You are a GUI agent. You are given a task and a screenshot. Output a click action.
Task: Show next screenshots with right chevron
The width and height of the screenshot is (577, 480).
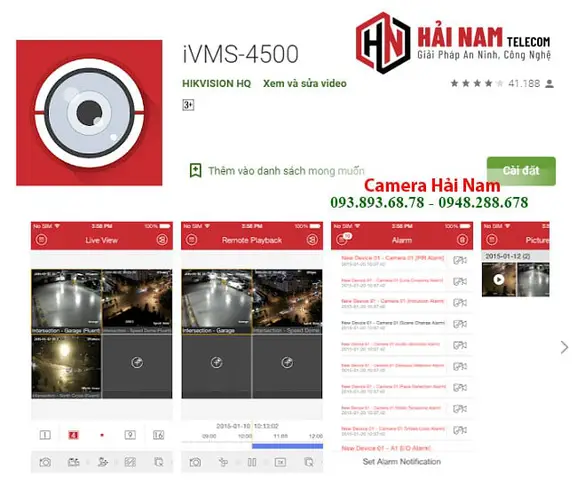tap(564, 347)
